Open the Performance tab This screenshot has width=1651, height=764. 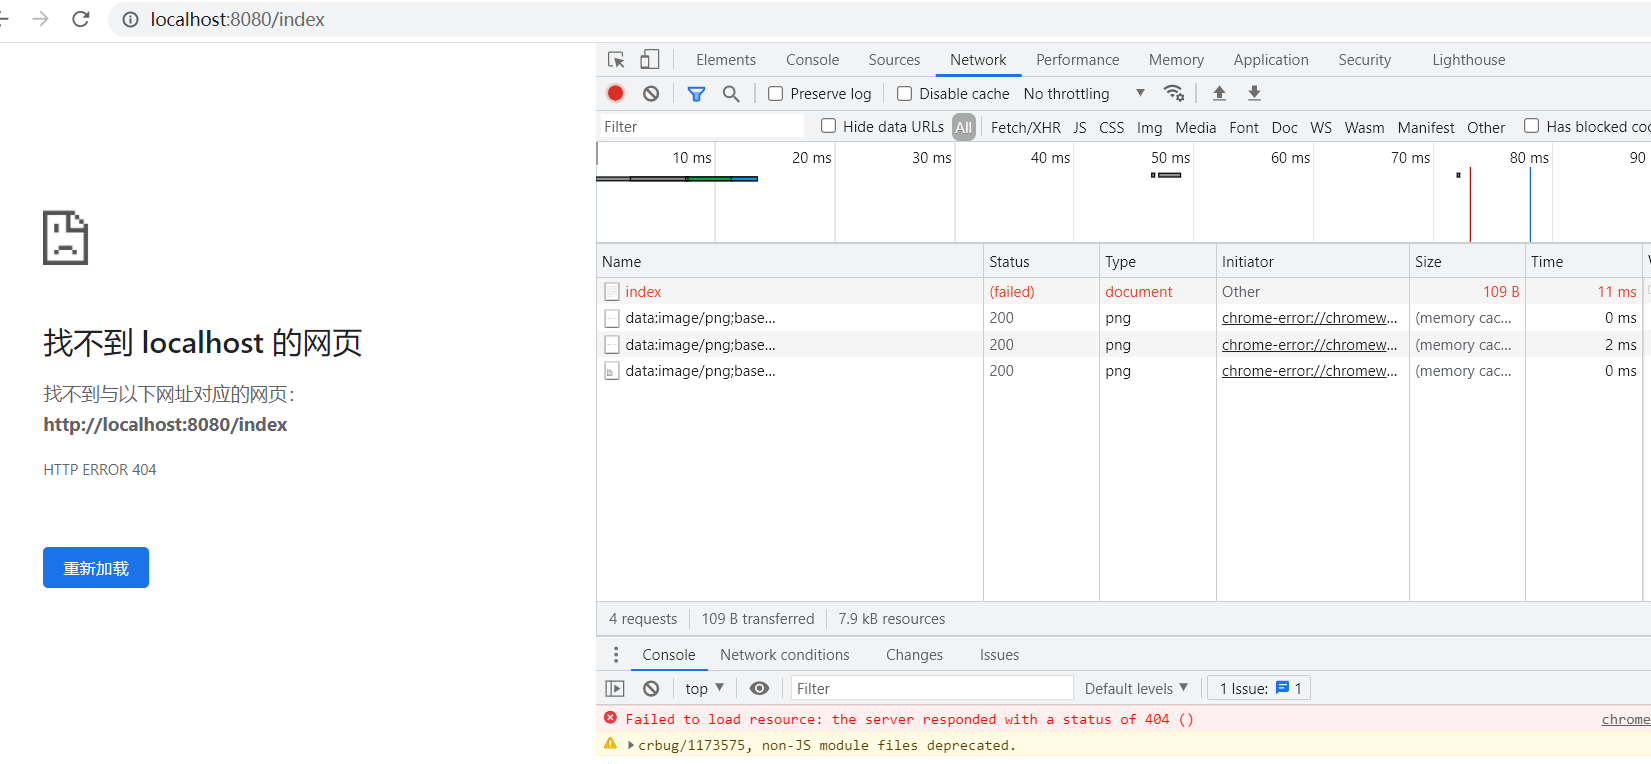pos(1077,60)
